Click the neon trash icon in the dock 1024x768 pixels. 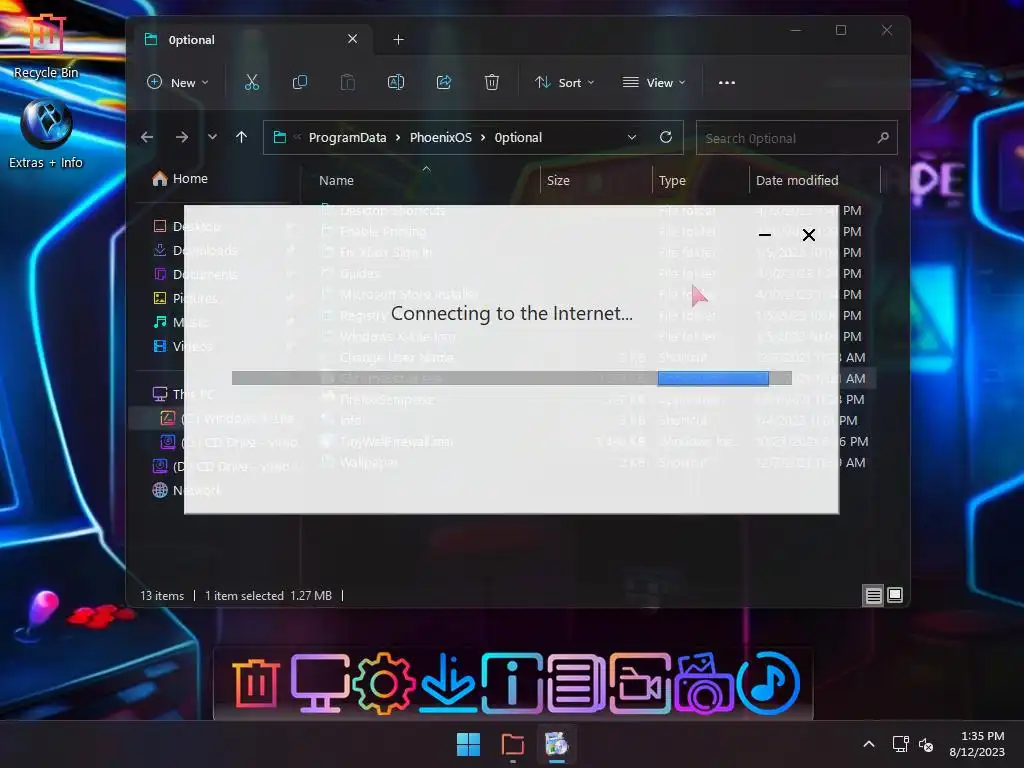pos(255,684)
